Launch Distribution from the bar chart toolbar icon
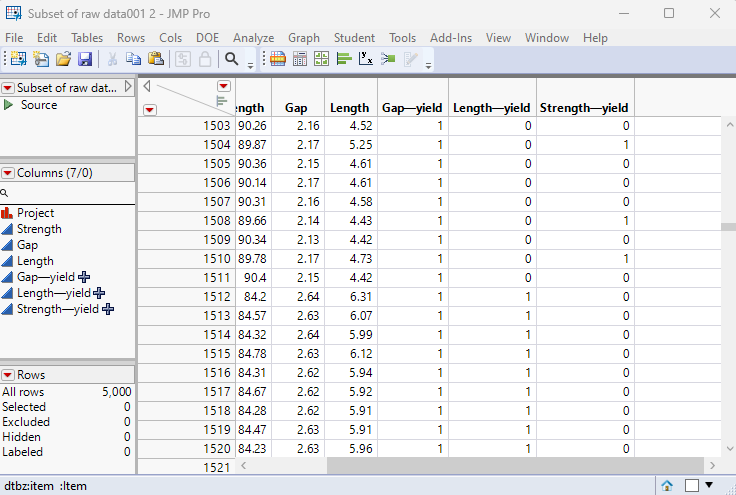736x495 pixels. [343, 60]
